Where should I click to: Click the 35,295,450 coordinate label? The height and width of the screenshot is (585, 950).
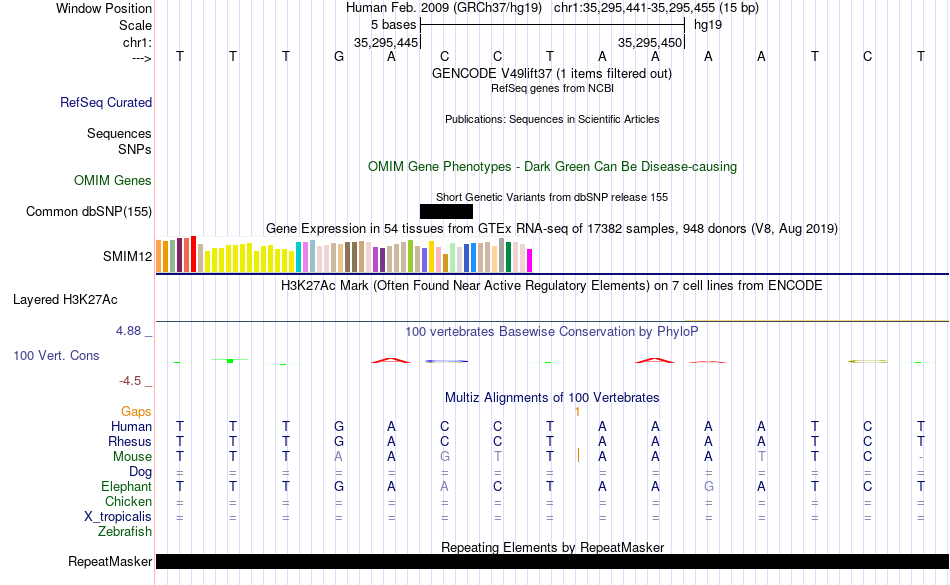(x=650, y=42)
